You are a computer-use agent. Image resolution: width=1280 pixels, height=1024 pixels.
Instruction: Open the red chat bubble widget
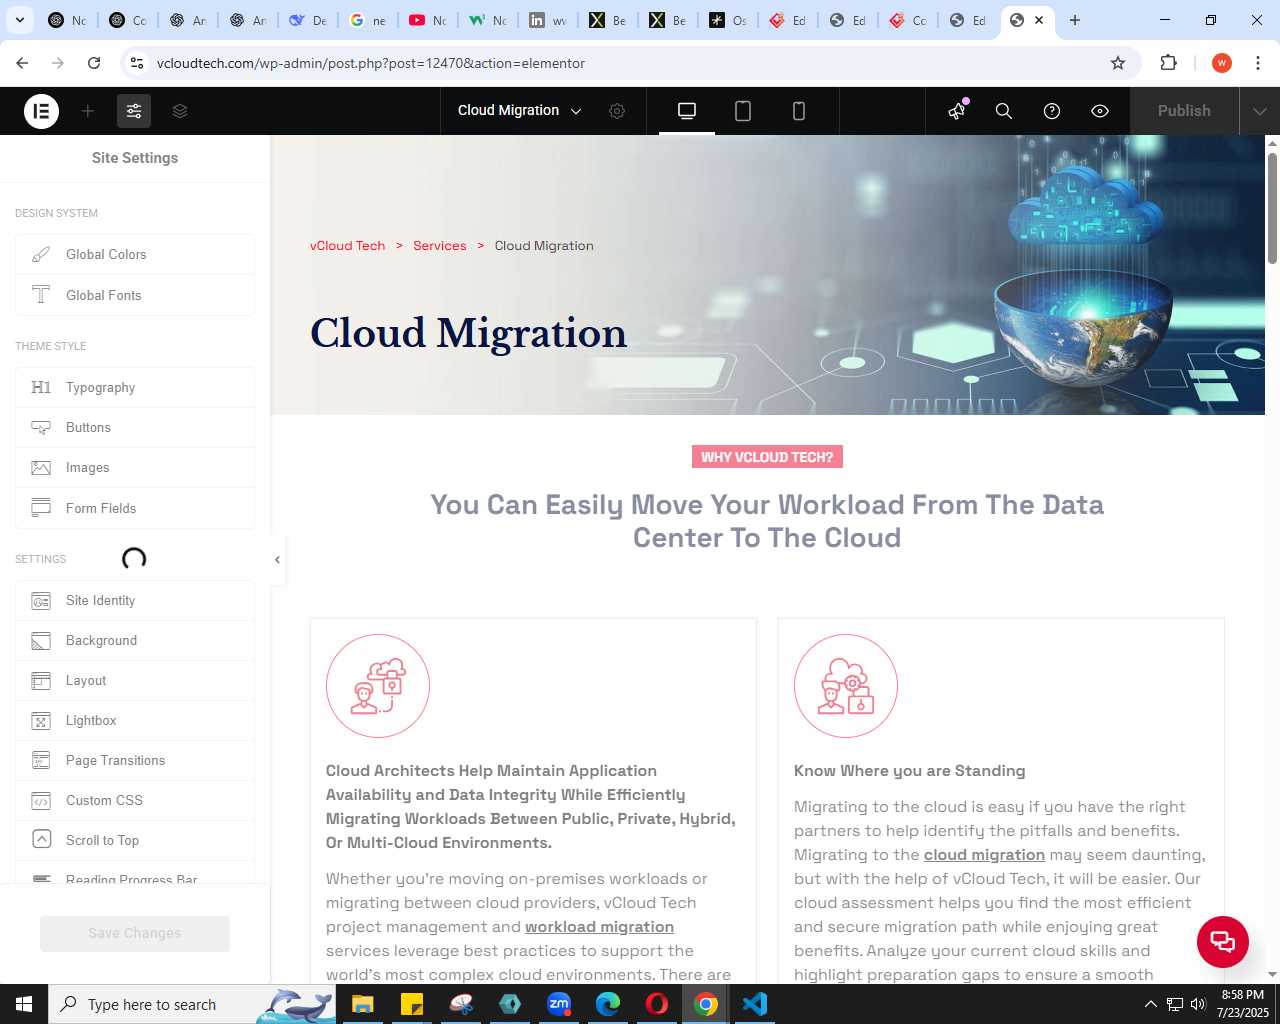(x=1223, y=942)
